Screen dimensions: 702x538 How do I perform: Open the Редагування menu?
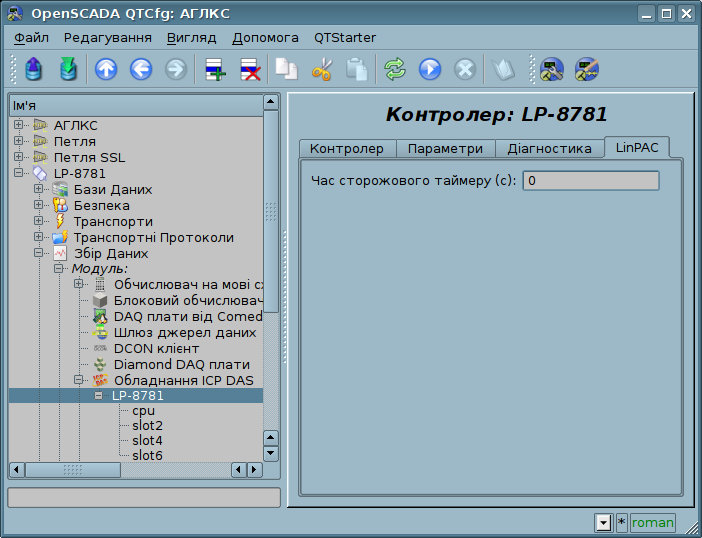coord(108,37)
